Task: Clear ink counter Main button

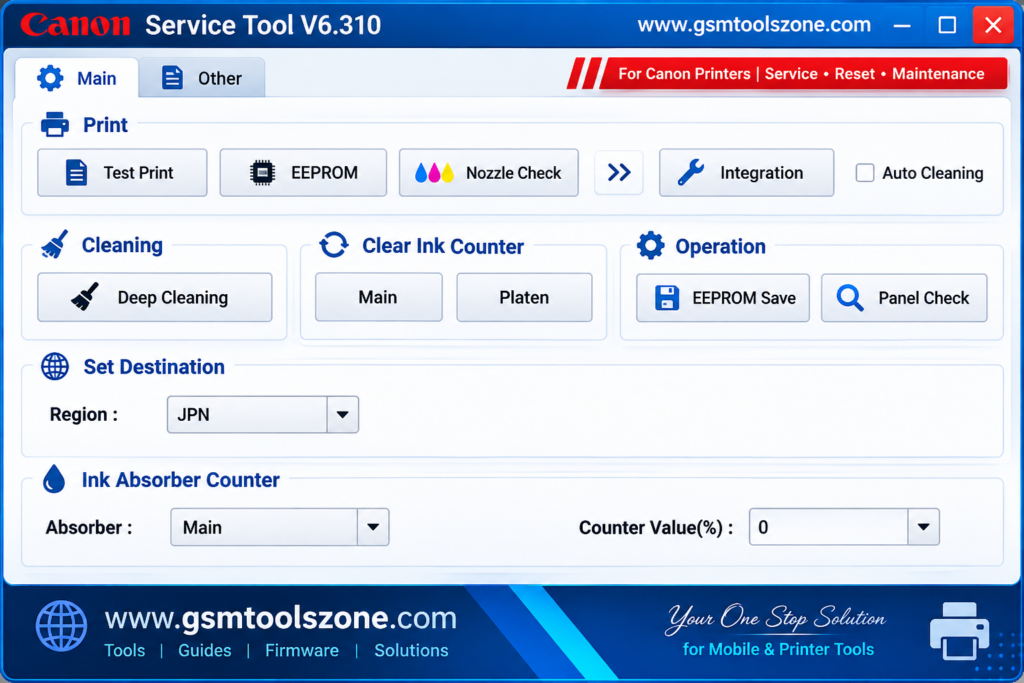Action: [x=379, y=298]
